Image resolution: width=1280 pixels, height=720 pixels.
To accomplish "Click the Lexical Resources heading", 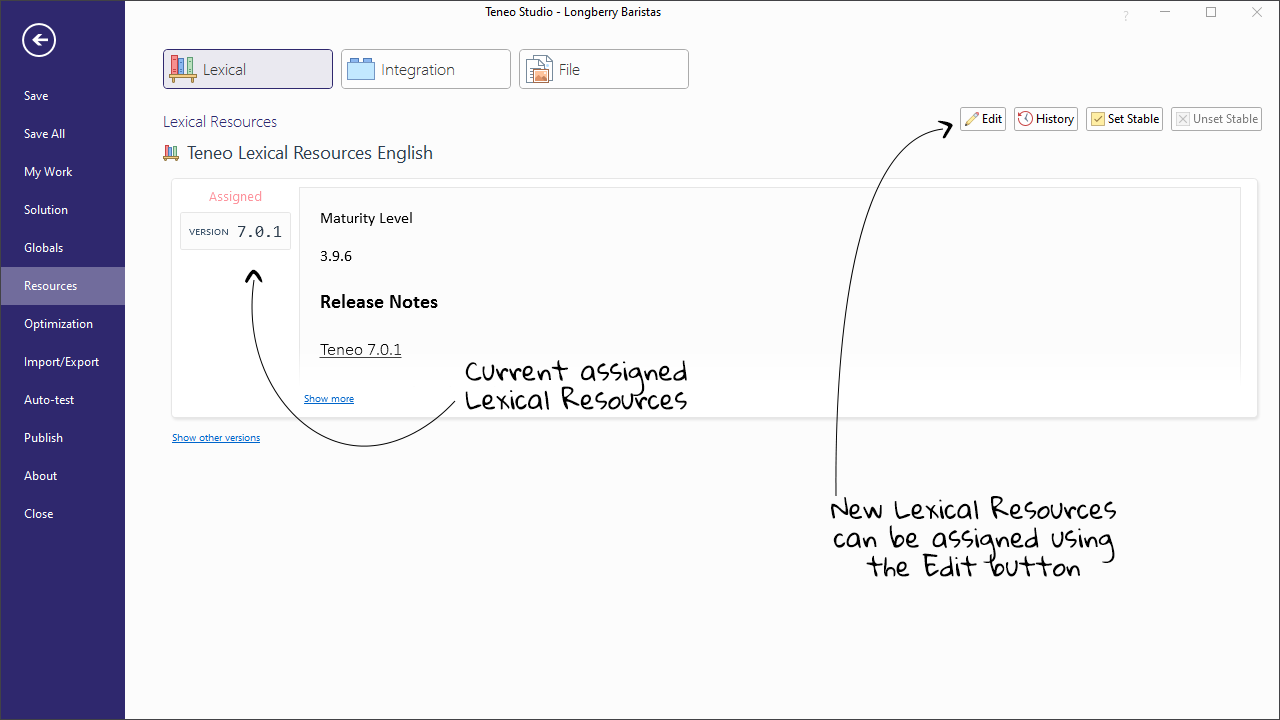I will [x=220, y=122].
